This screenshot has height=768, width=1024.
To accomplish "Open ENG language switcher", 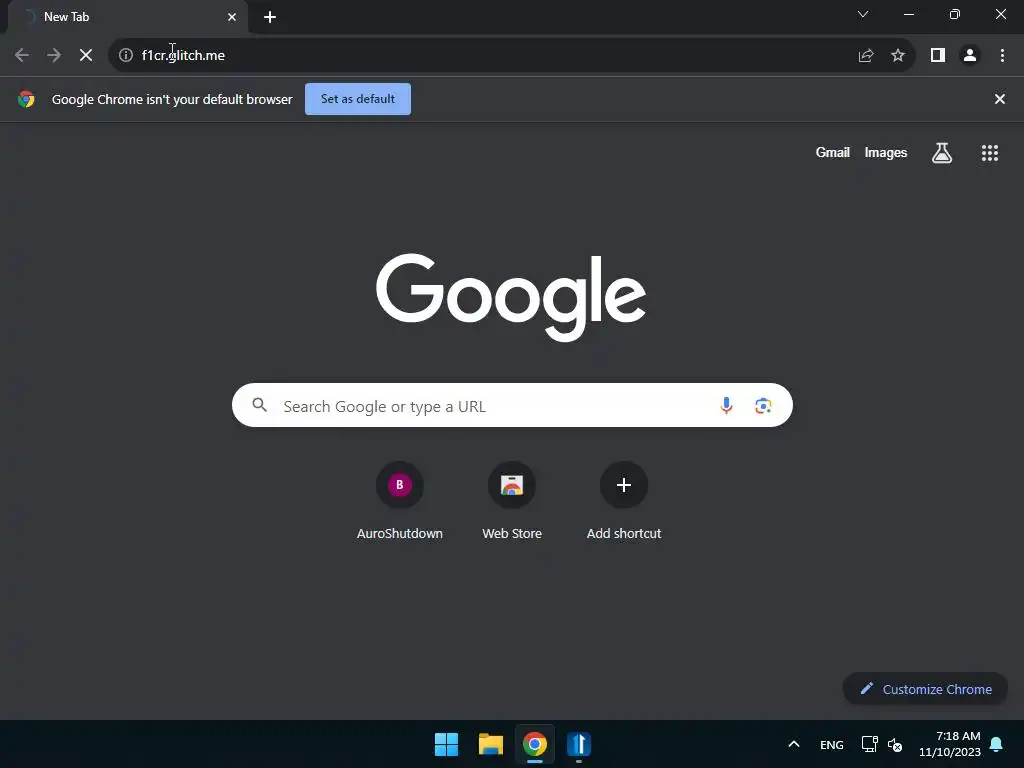I will click(831, 744).
